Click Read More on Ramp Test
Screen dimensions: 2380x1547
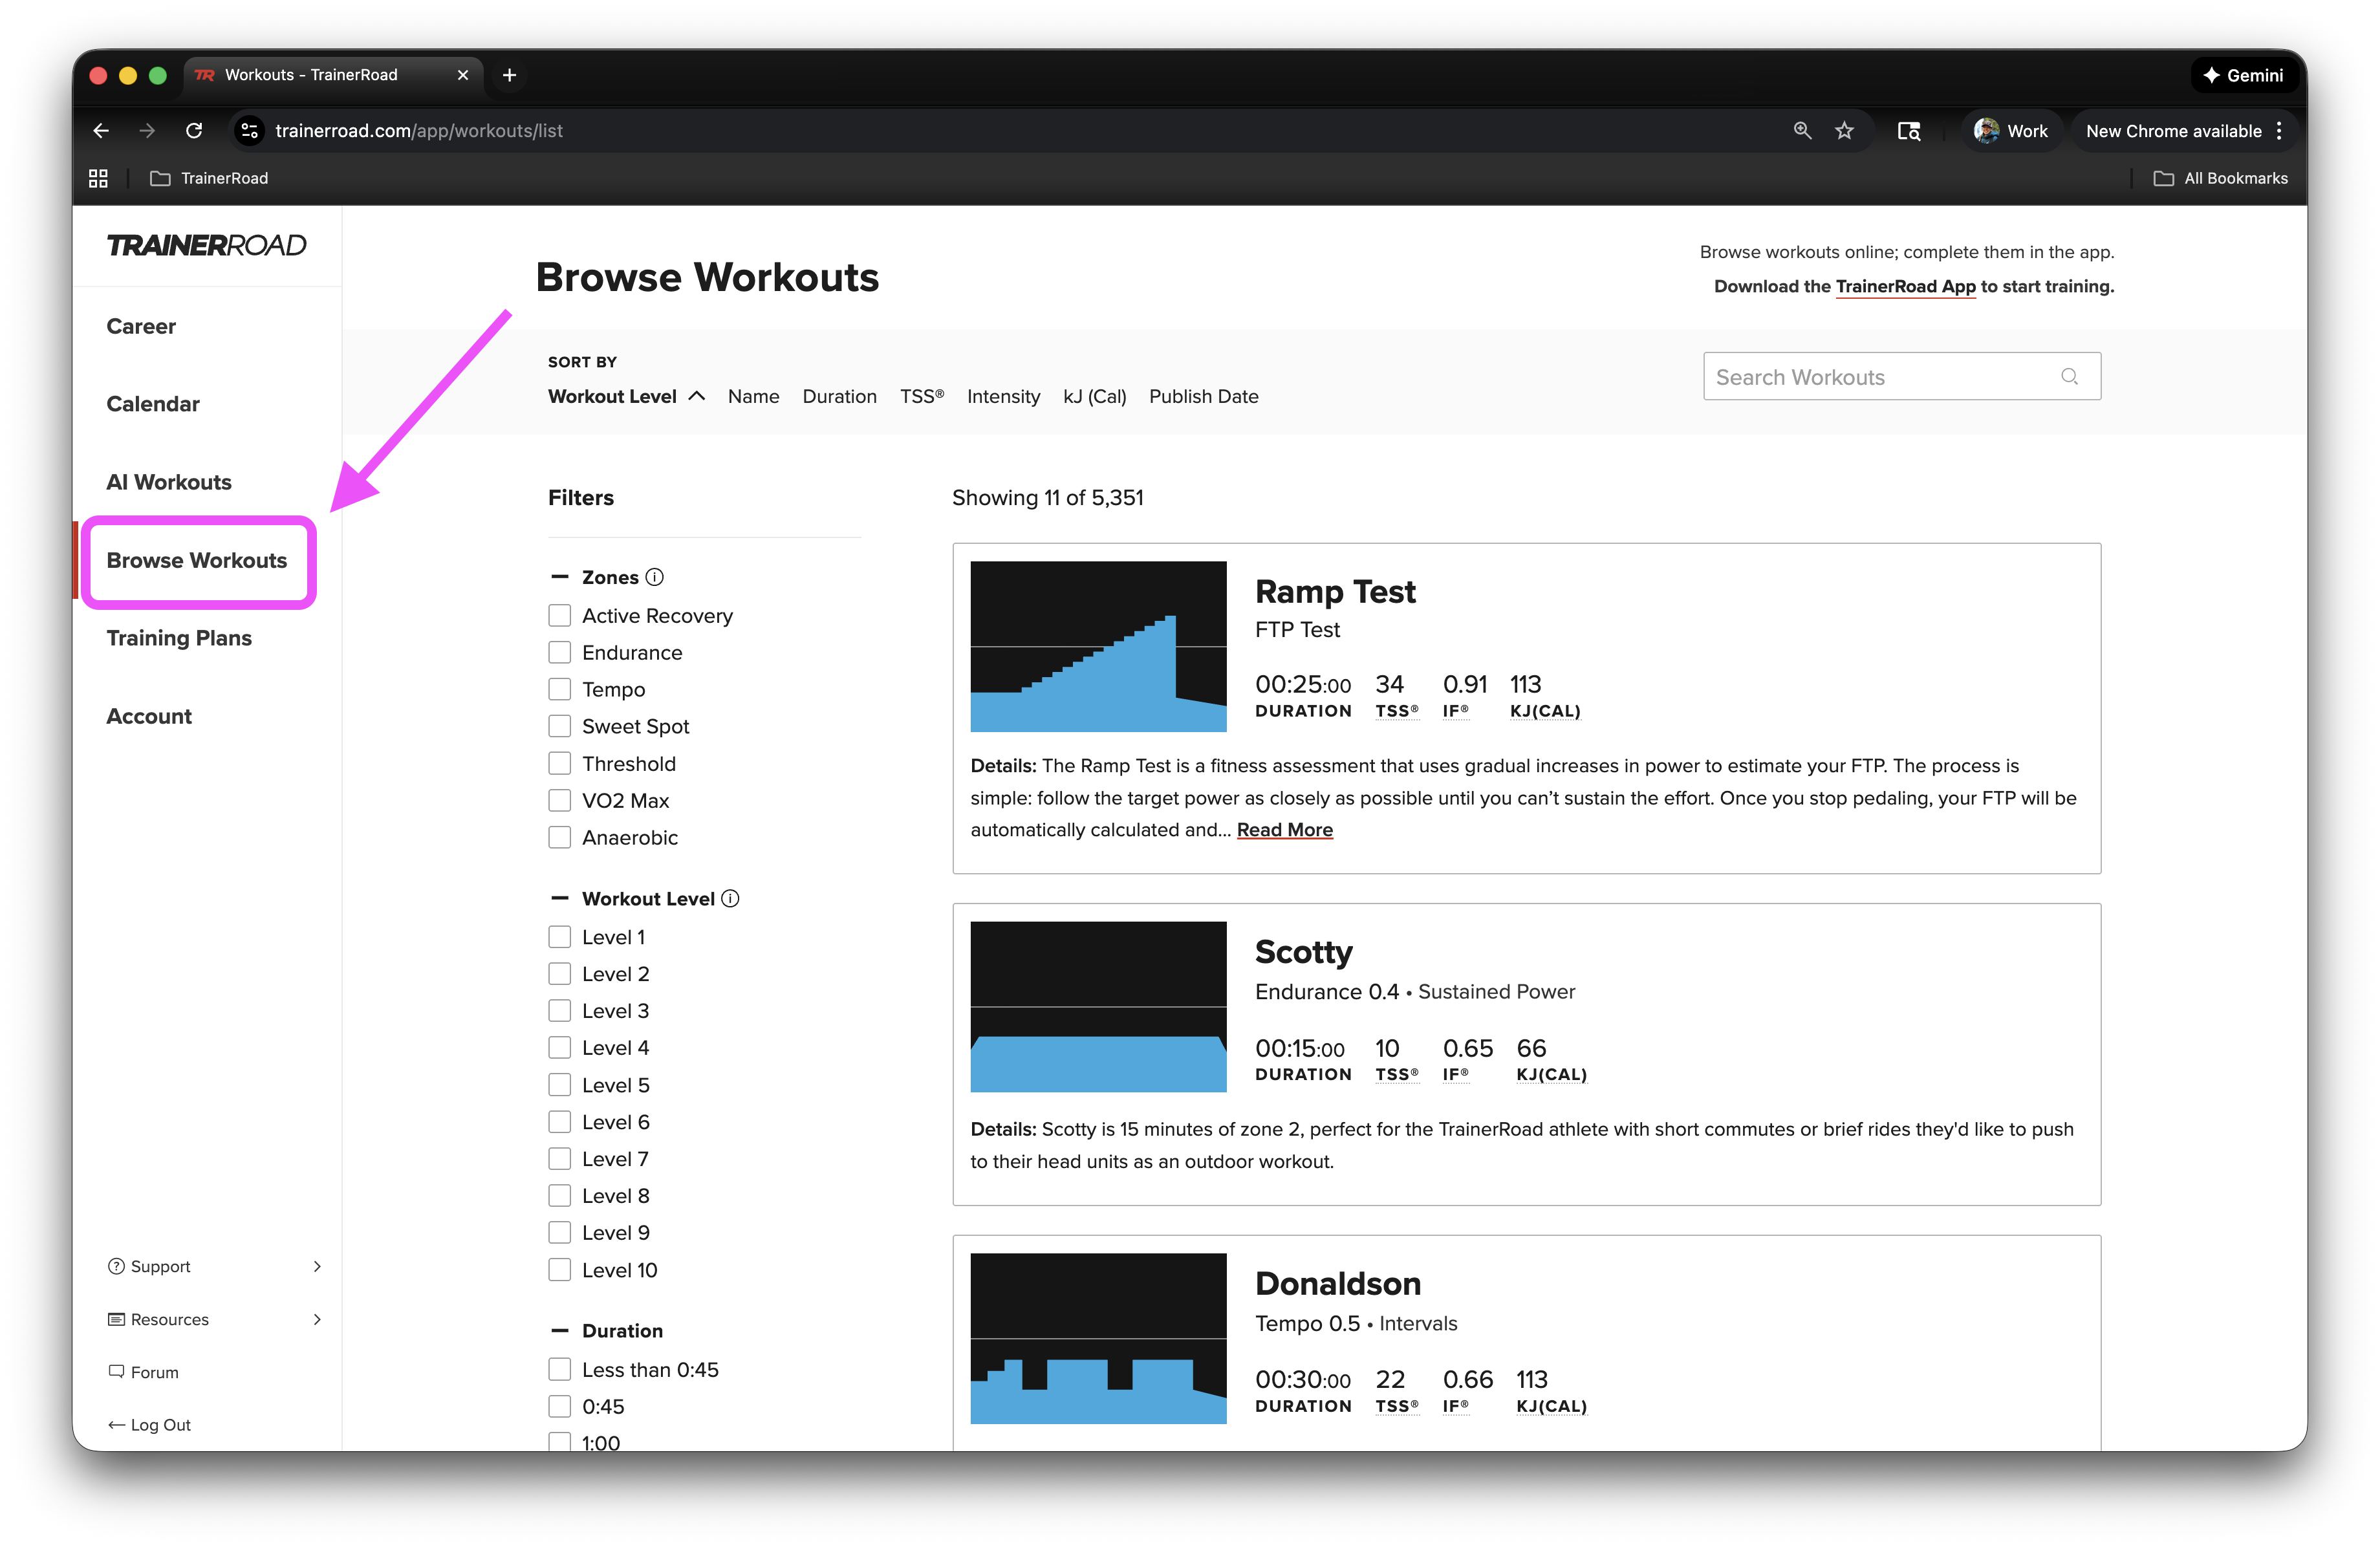tap(1285, 830)
